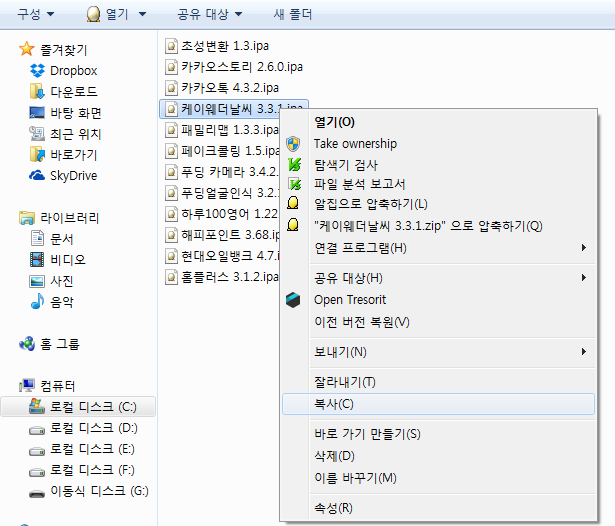Select file 푸딩얼굴인식 in the list
The image size is (615, 526).
click(x=222, y=193)
